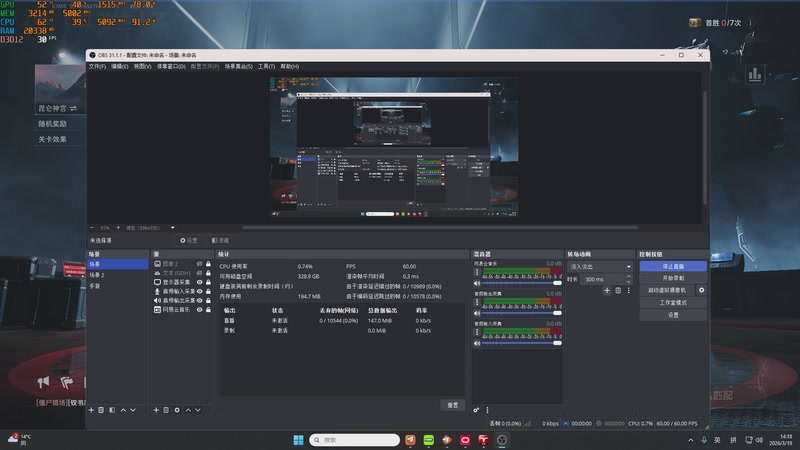Screen dimensions: 800x450
Task: Remove selected scene using scenes trash icon
Action: (x=101, y=410)
